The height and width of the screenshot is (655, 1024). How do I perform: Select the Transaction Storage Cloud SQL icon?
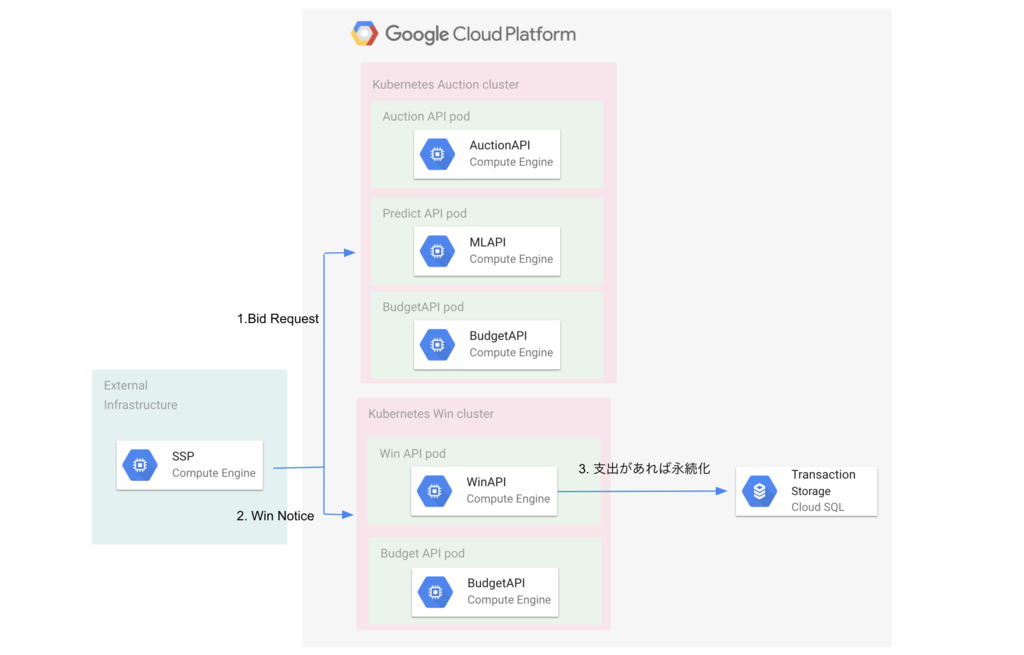760,491
